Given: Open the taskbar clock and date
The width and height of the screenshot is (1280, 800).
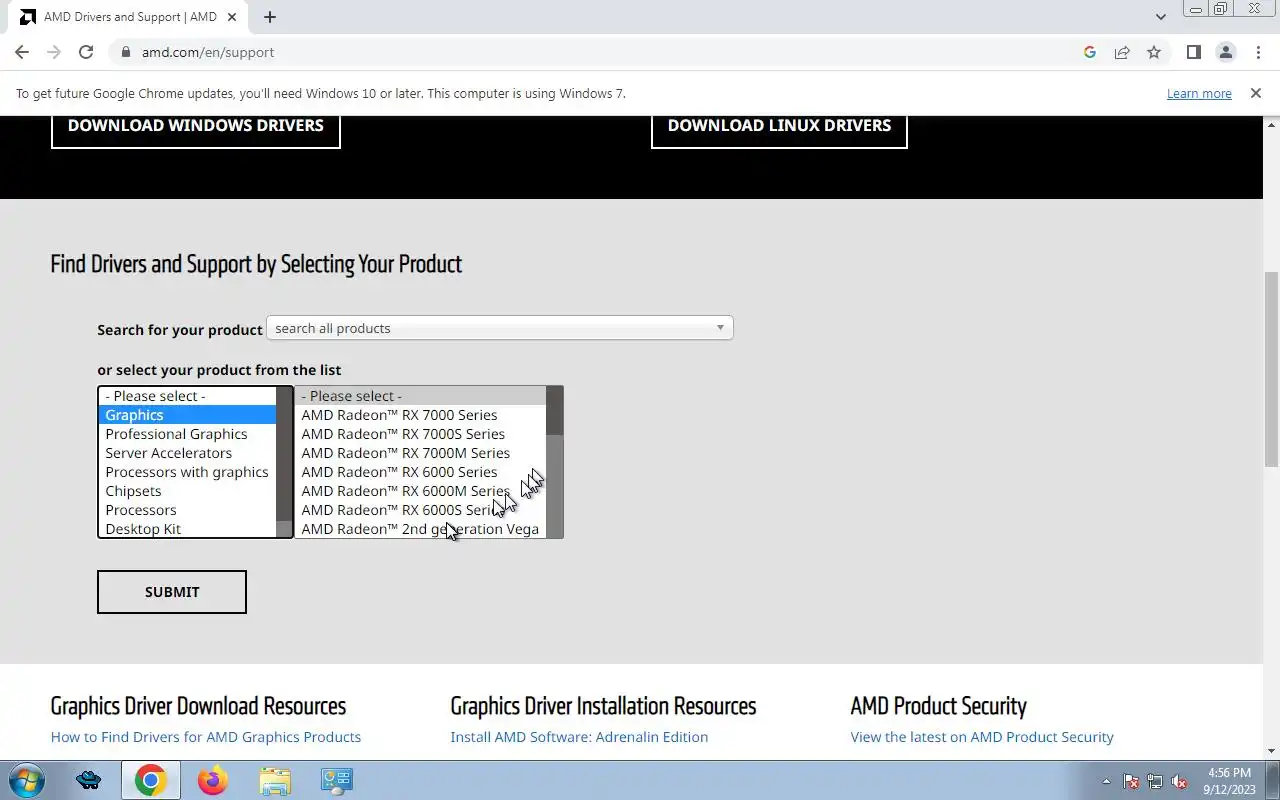Looking at the screenshot, I should click(1229, 781).
